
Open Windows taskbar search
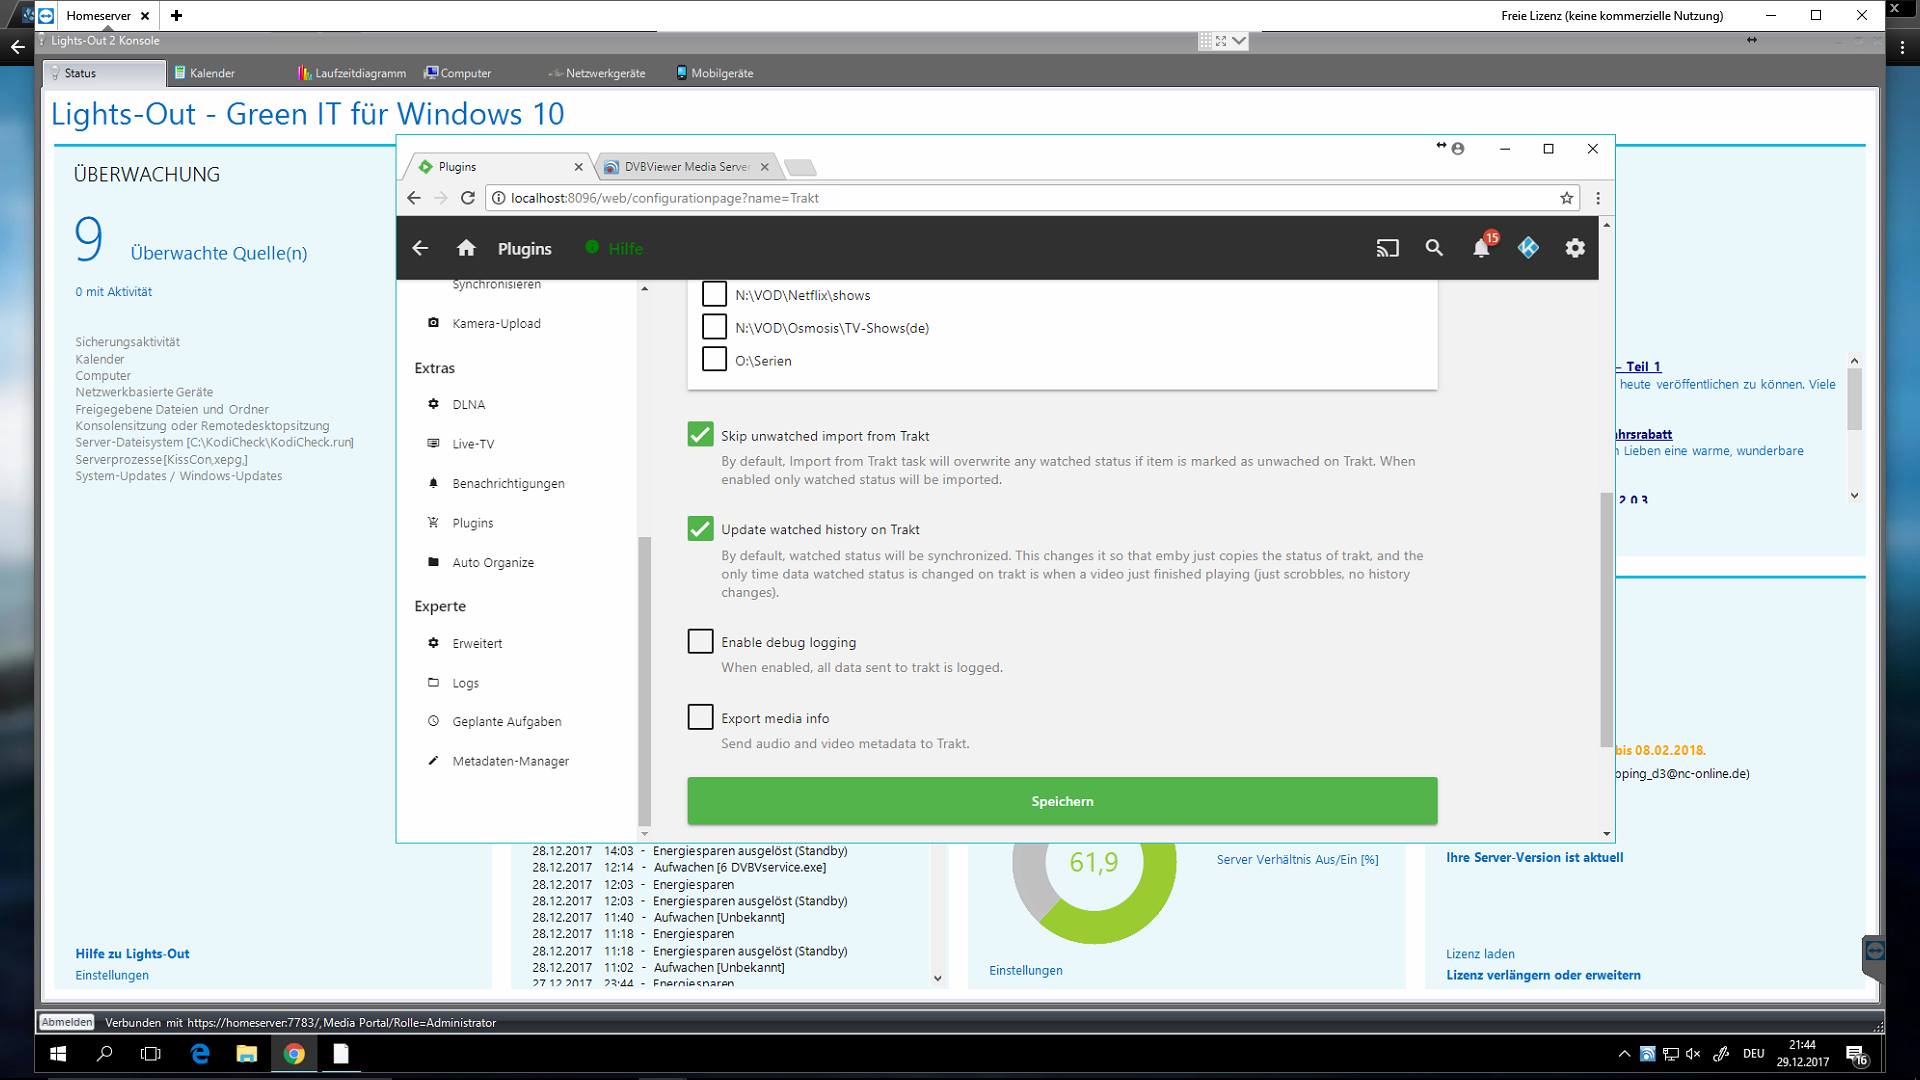point(104,1054)
